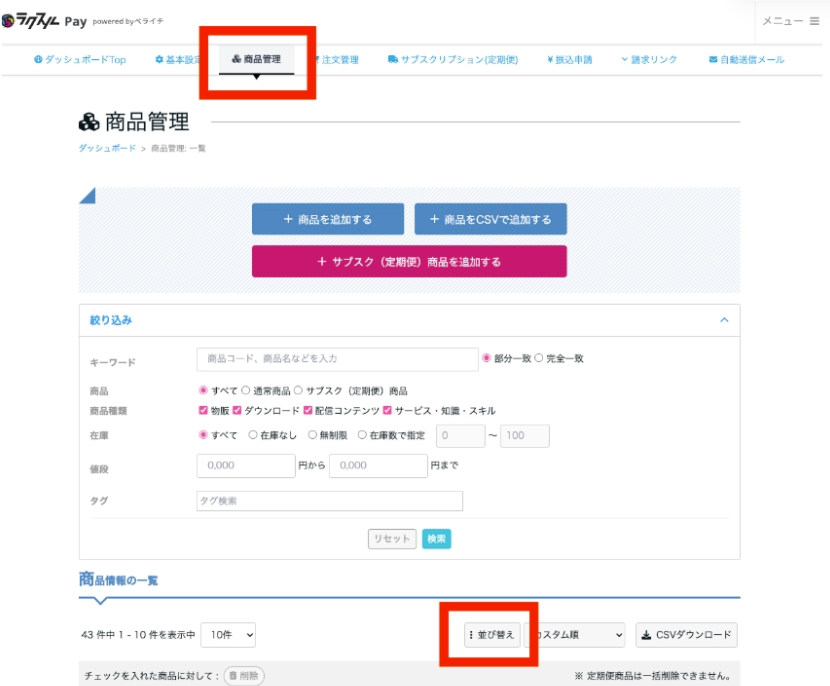The image size is (830, 686).
Task: Switch to the 注文管理 tab
Action: click(337, 60)
